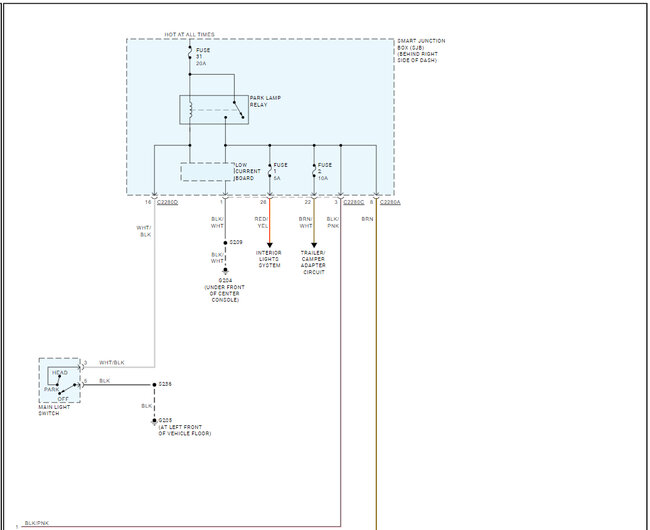Select the LOW CURRENT BOARD label

point(247,172)
